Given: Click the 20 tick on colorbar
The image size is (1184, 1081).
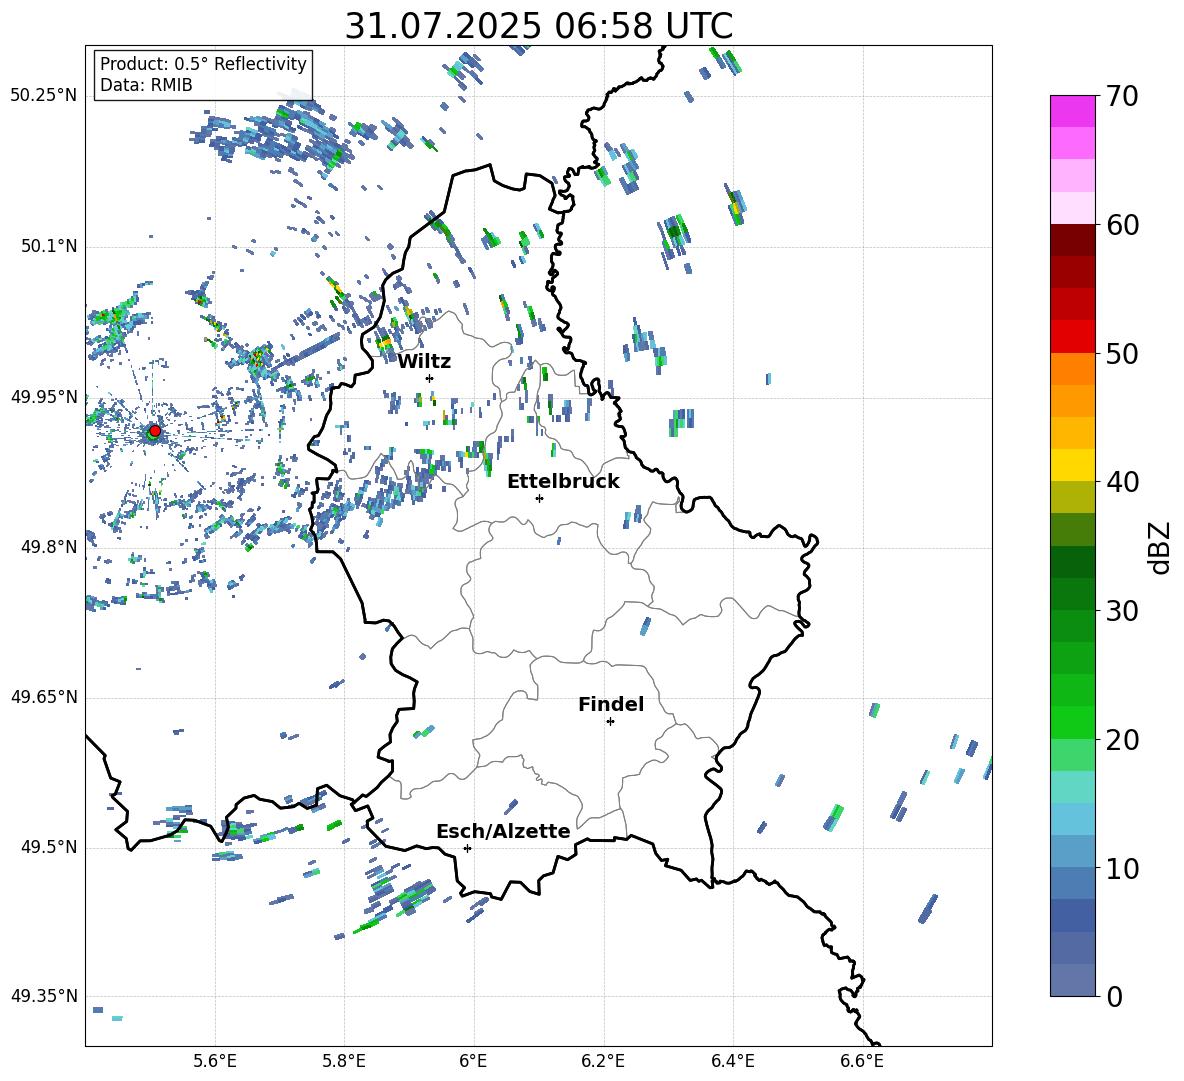Looking at the screenshot, I should coord(1122,739).
